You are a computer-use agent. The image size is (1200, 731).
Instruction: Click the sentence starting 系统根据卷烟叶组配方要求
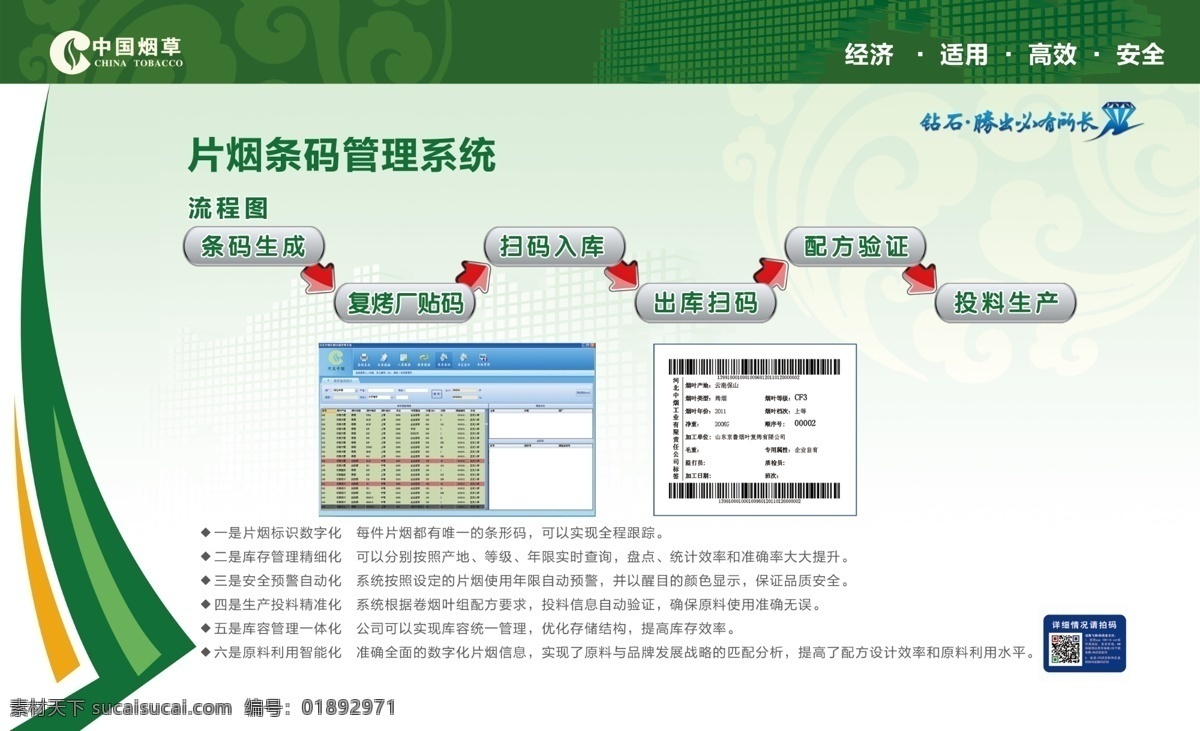pos(589,605)
